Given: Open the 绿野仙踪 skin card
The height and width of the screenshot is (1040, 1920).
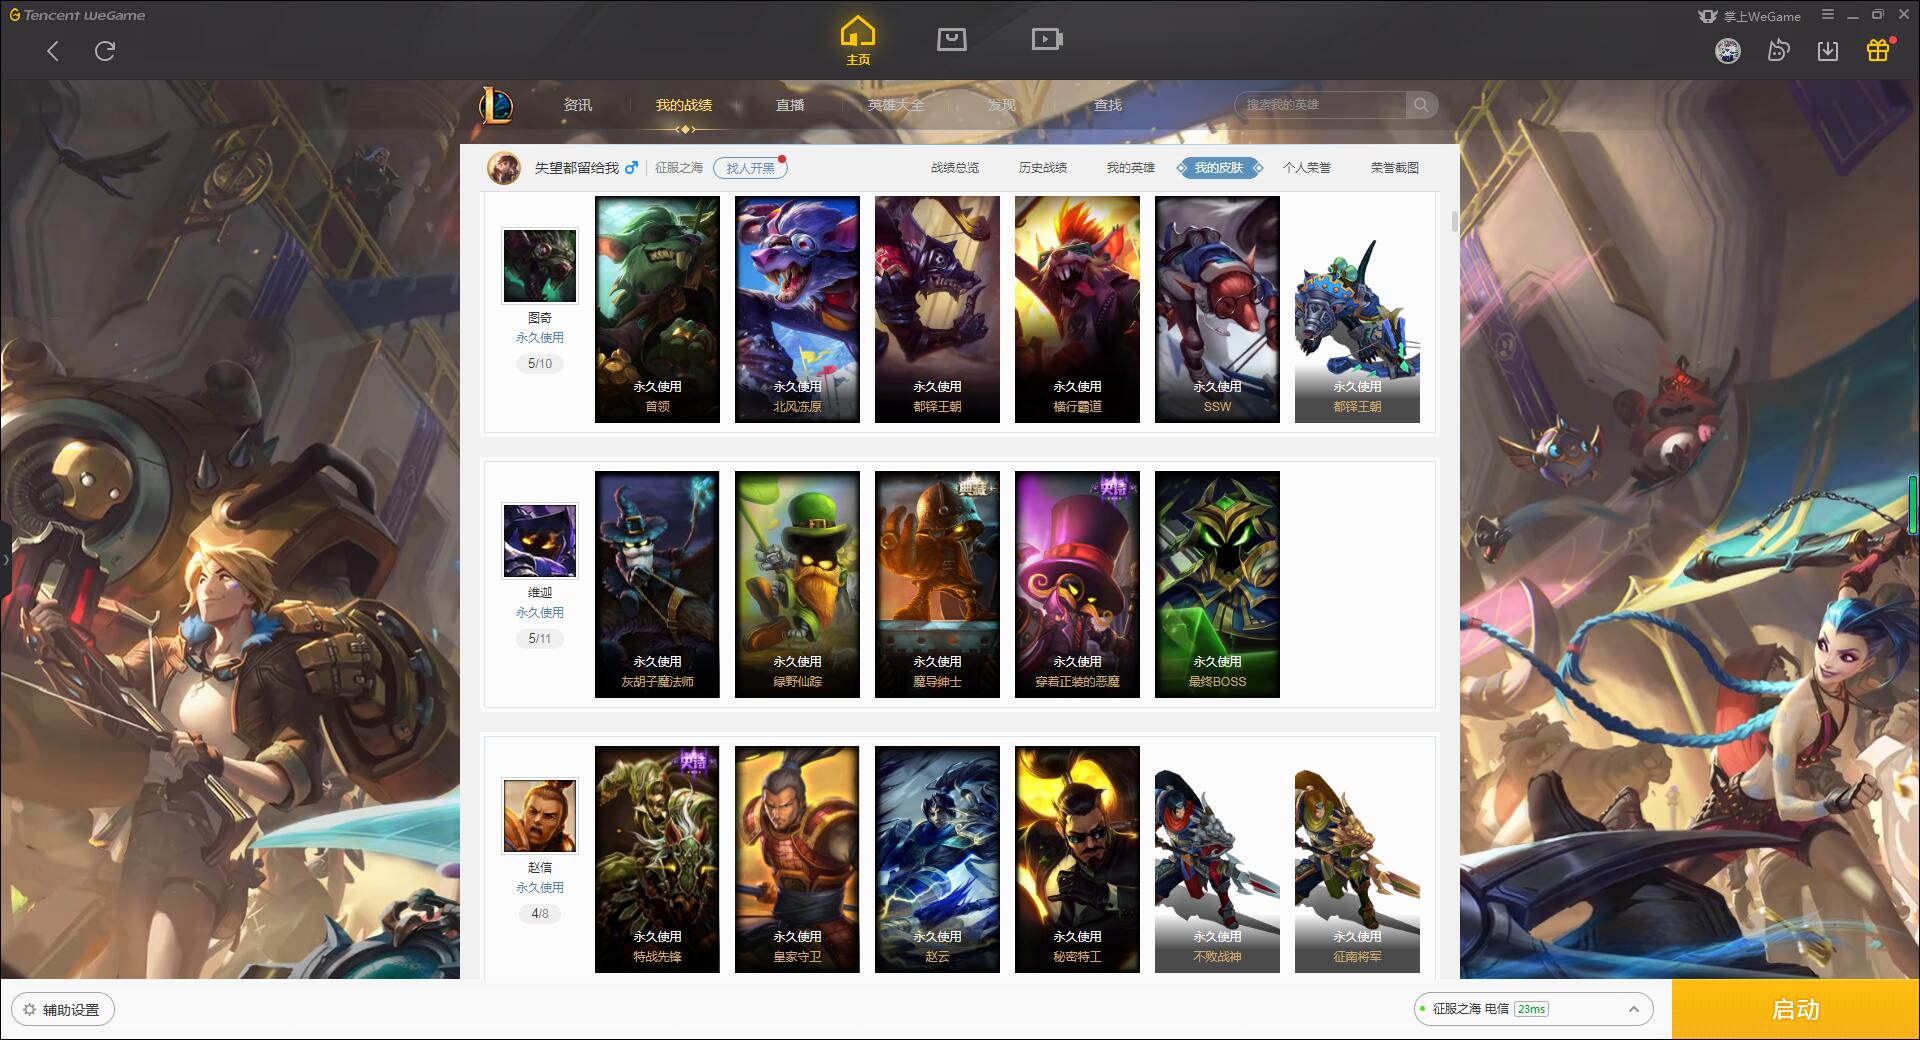Looking at the screenshot, I should coord(797,584).
